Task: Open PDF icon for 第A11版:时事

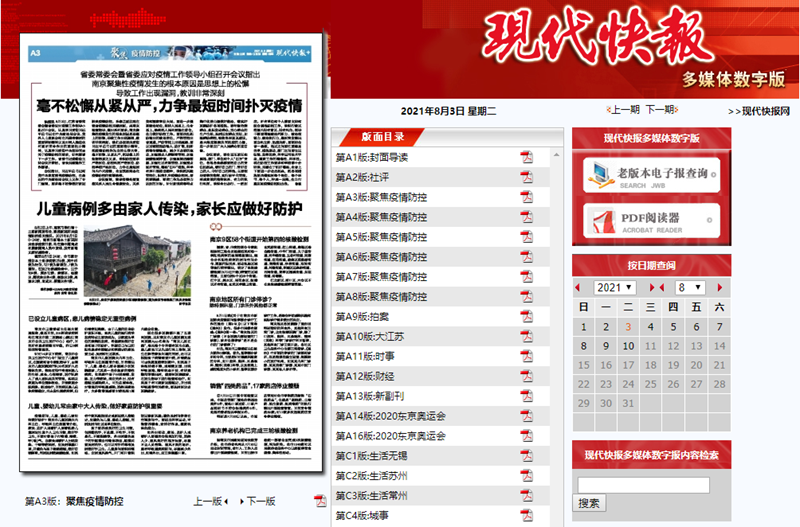Action: 527,356
